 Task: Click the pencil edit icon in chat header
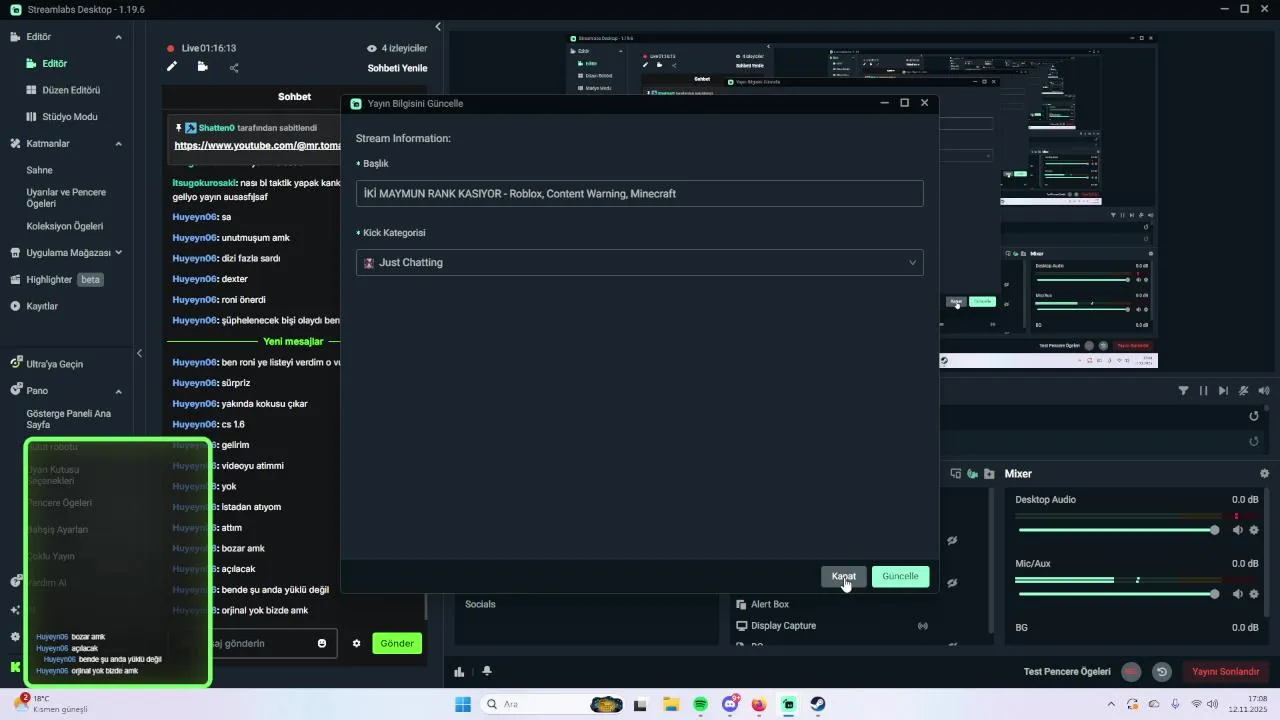(172, 67)
